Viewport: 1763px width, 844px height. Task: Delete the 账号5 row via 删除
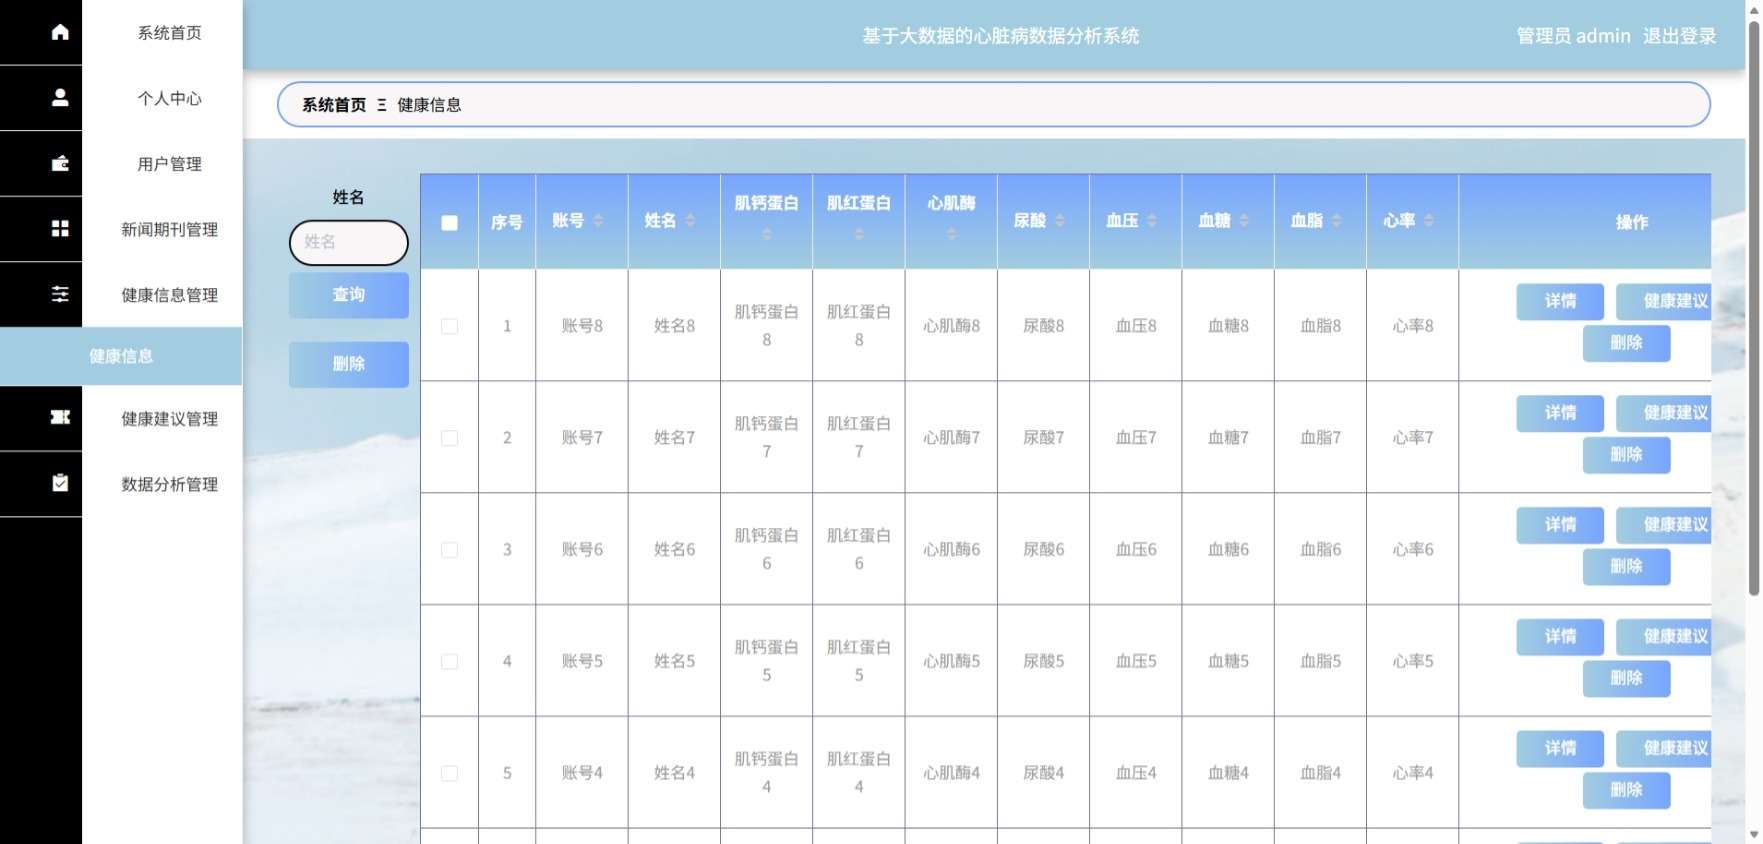1626,679
